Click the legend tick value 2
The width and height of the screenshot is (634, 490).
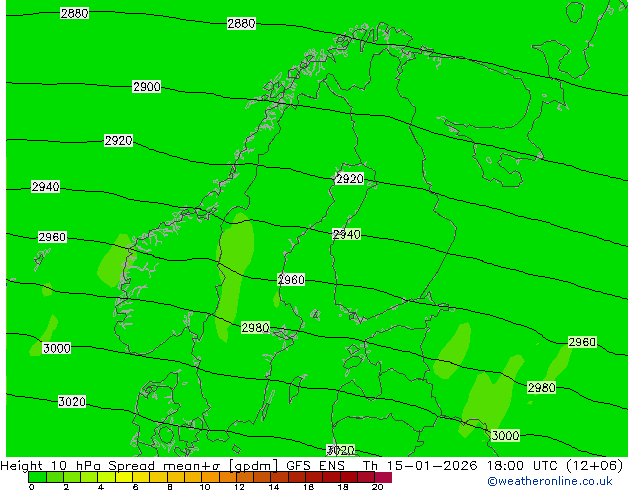click(66, 487)
